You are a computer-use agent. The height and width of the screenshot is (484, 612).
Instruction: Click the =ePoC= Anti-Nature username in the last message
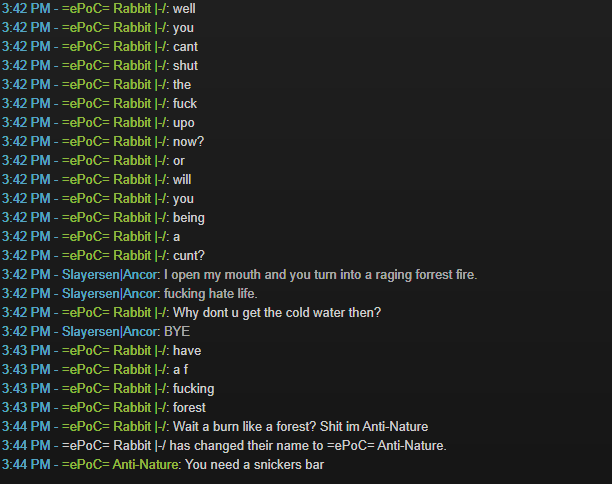pos(120,464)
